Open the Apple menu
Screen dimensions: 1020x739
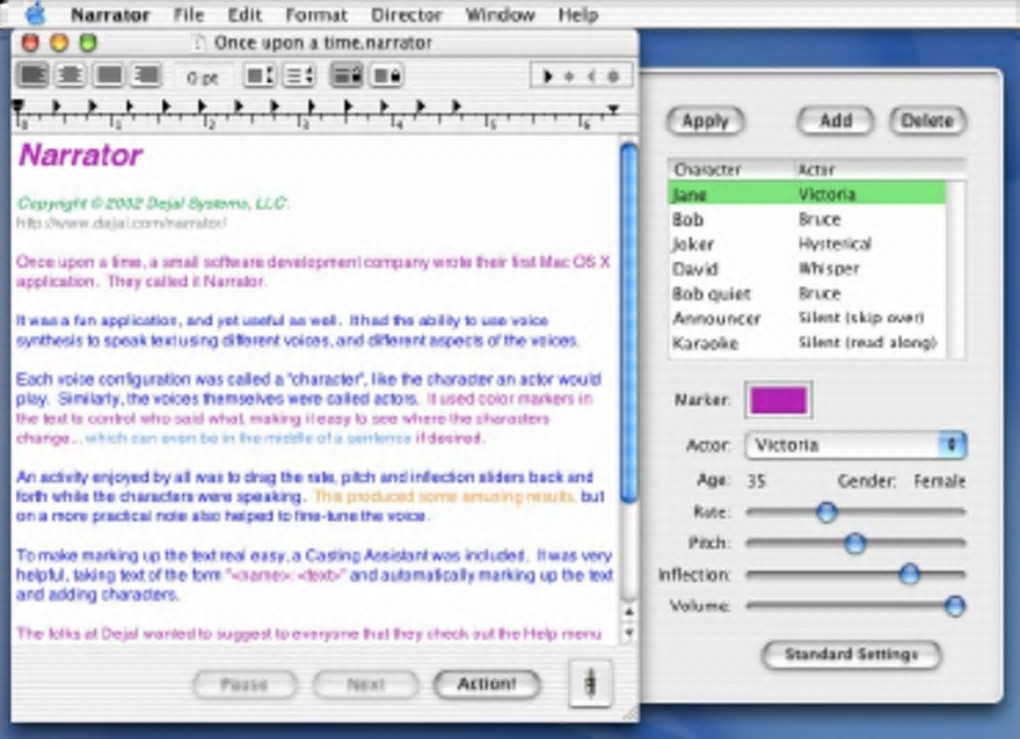point(36,13)
